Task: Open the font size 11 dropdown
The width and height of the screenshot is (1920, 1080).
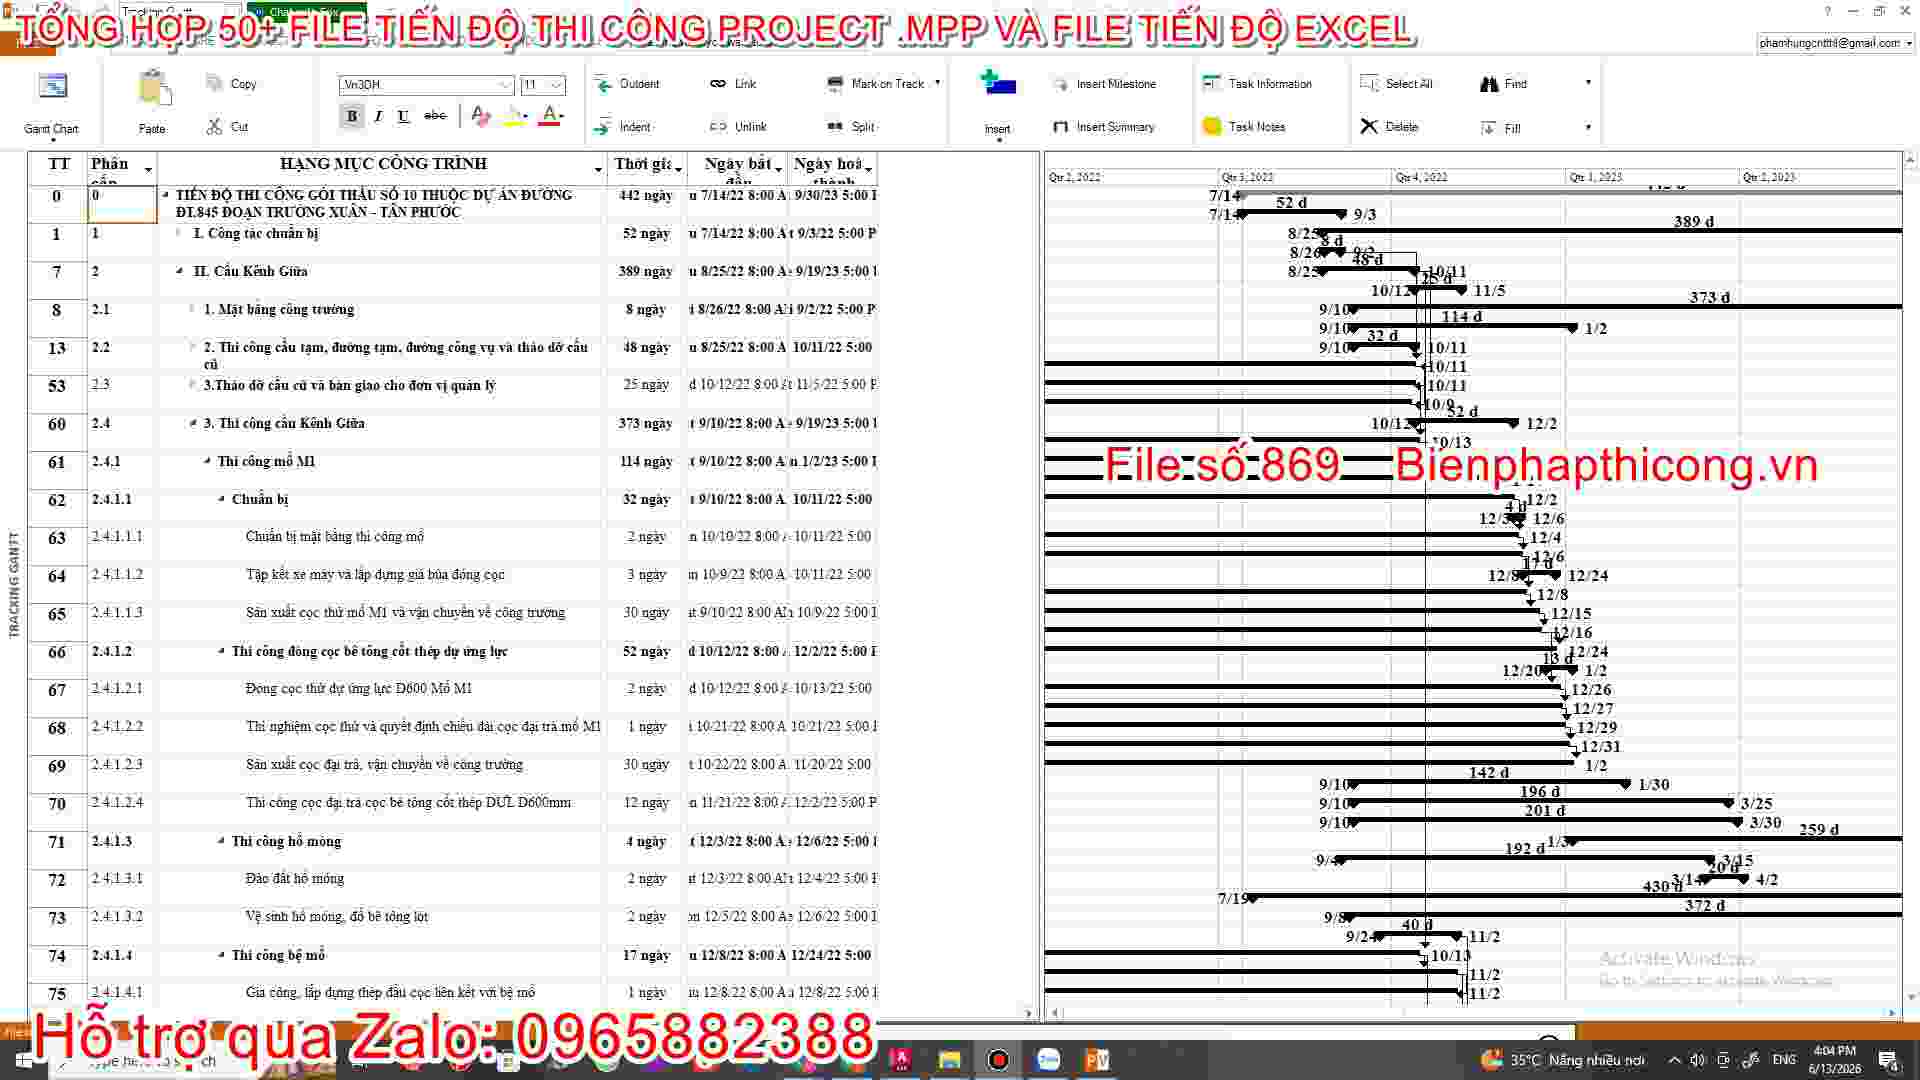Action: click(x=557, y=85)
